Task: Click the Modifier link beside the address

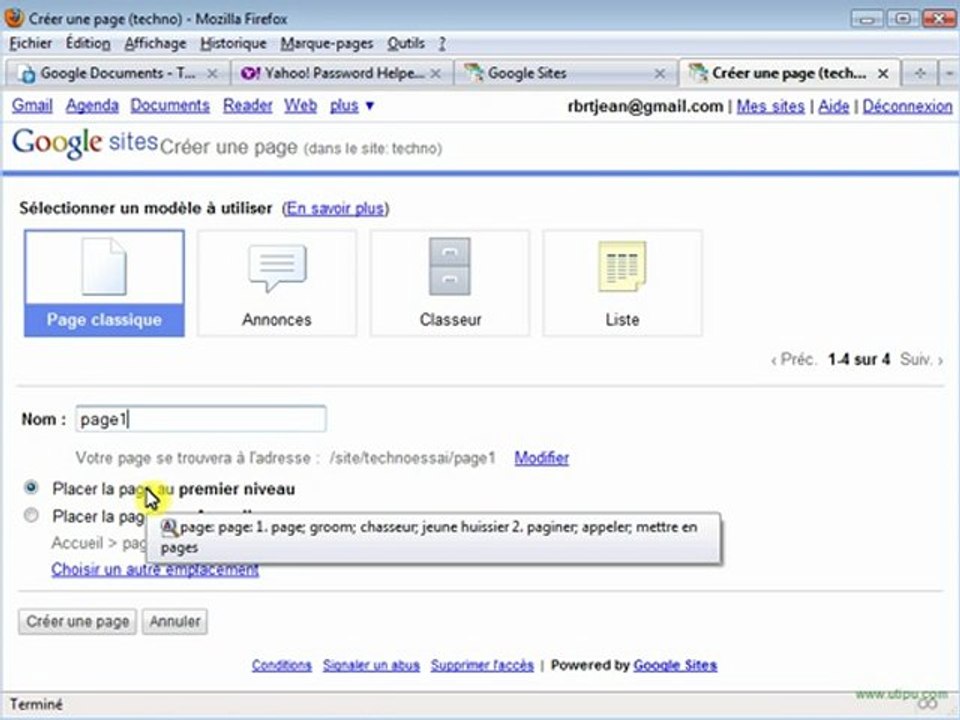Action: pos(541,458)
